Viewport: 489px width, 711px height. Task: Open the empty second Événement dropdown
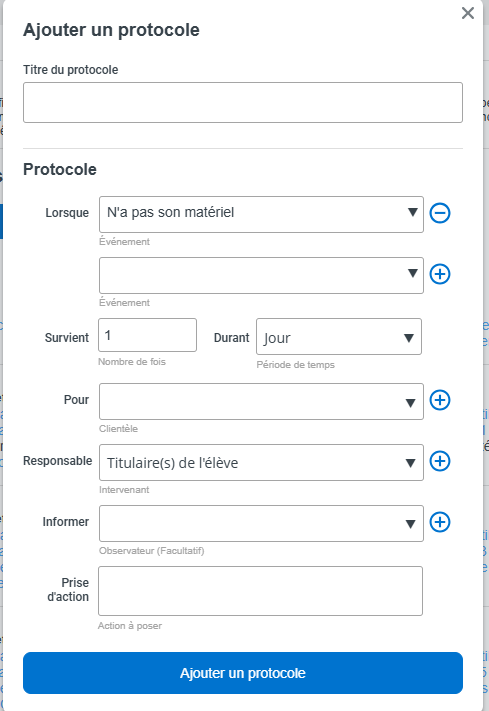[x=261, y=276]
